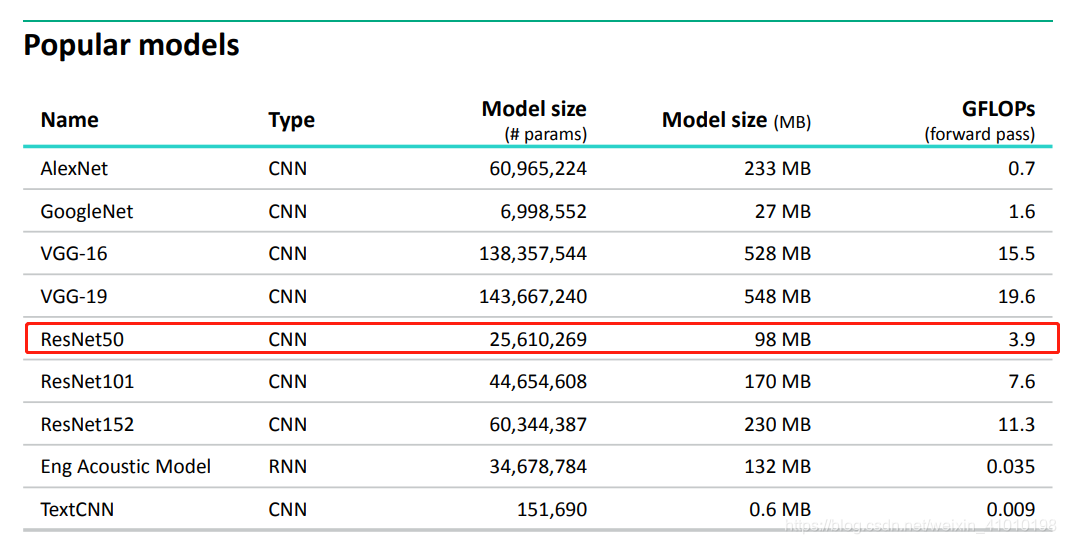Click the 'Popular models' heading

(131, 46)
